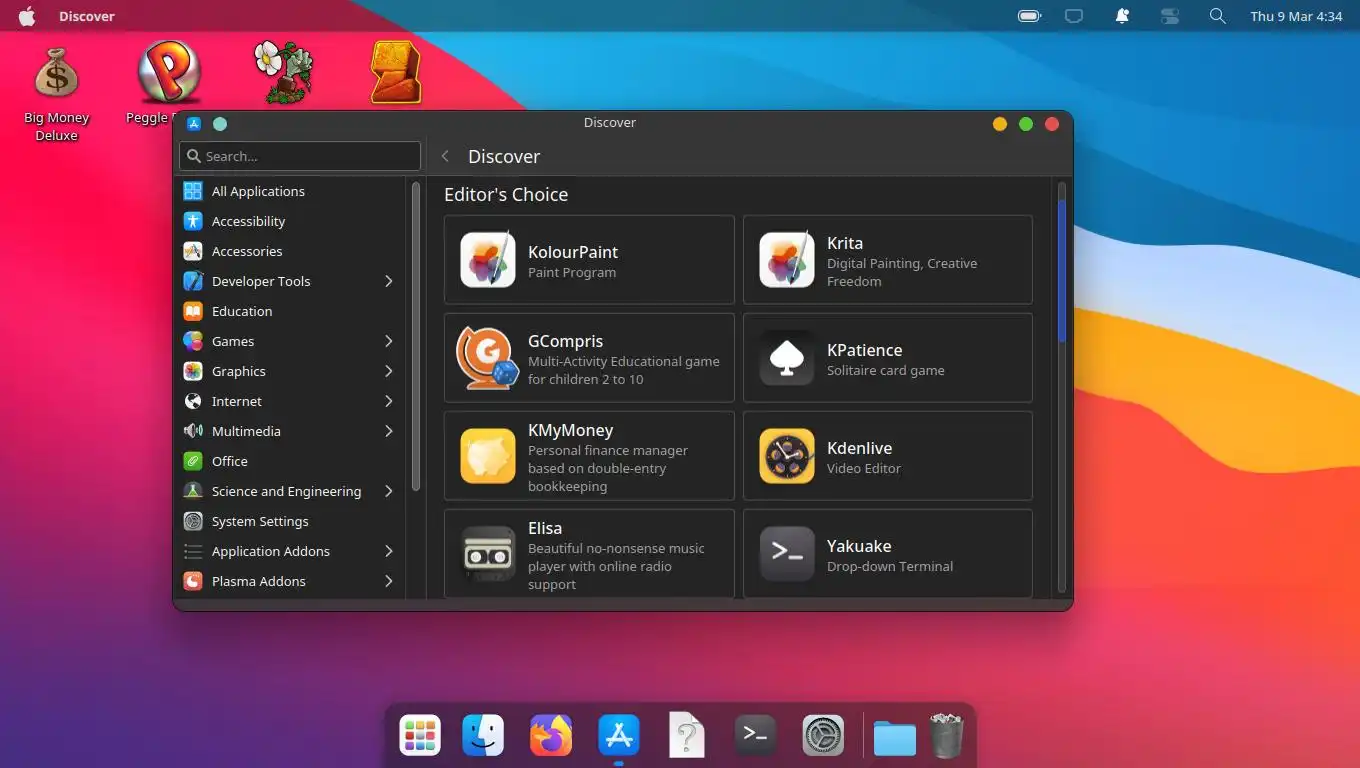Click the clock showing Thu 9 Mar
1360x768 pixels.
tap(1296, 16)
